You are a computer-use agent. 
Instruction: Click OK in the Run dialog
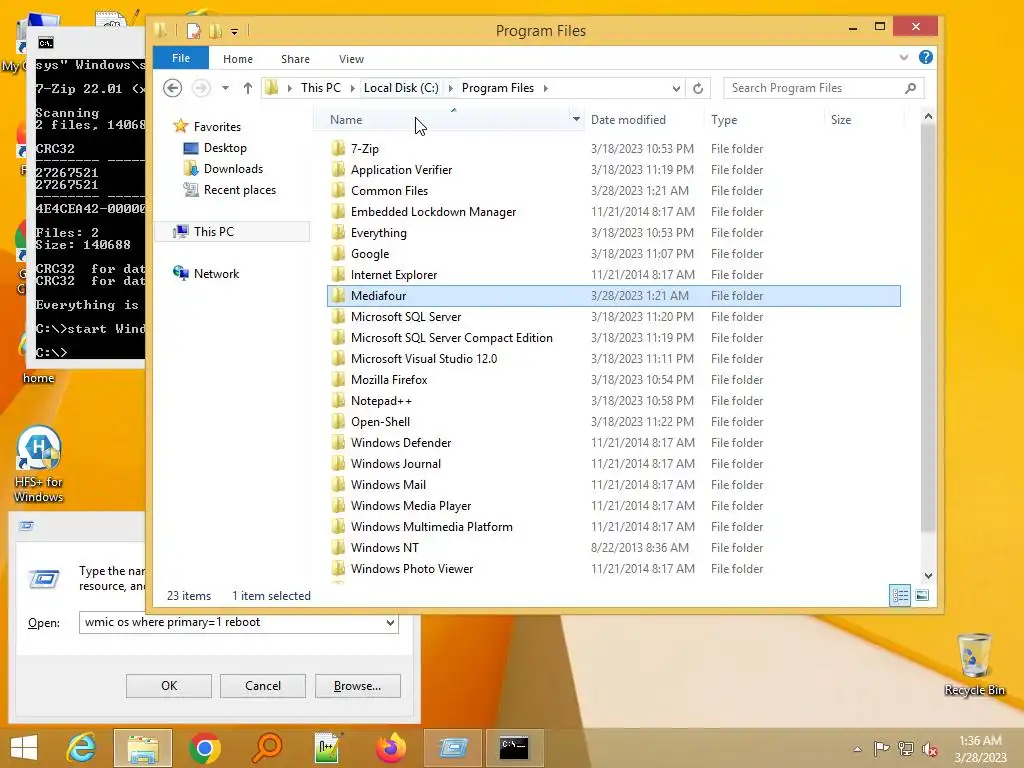pos(168,686)
